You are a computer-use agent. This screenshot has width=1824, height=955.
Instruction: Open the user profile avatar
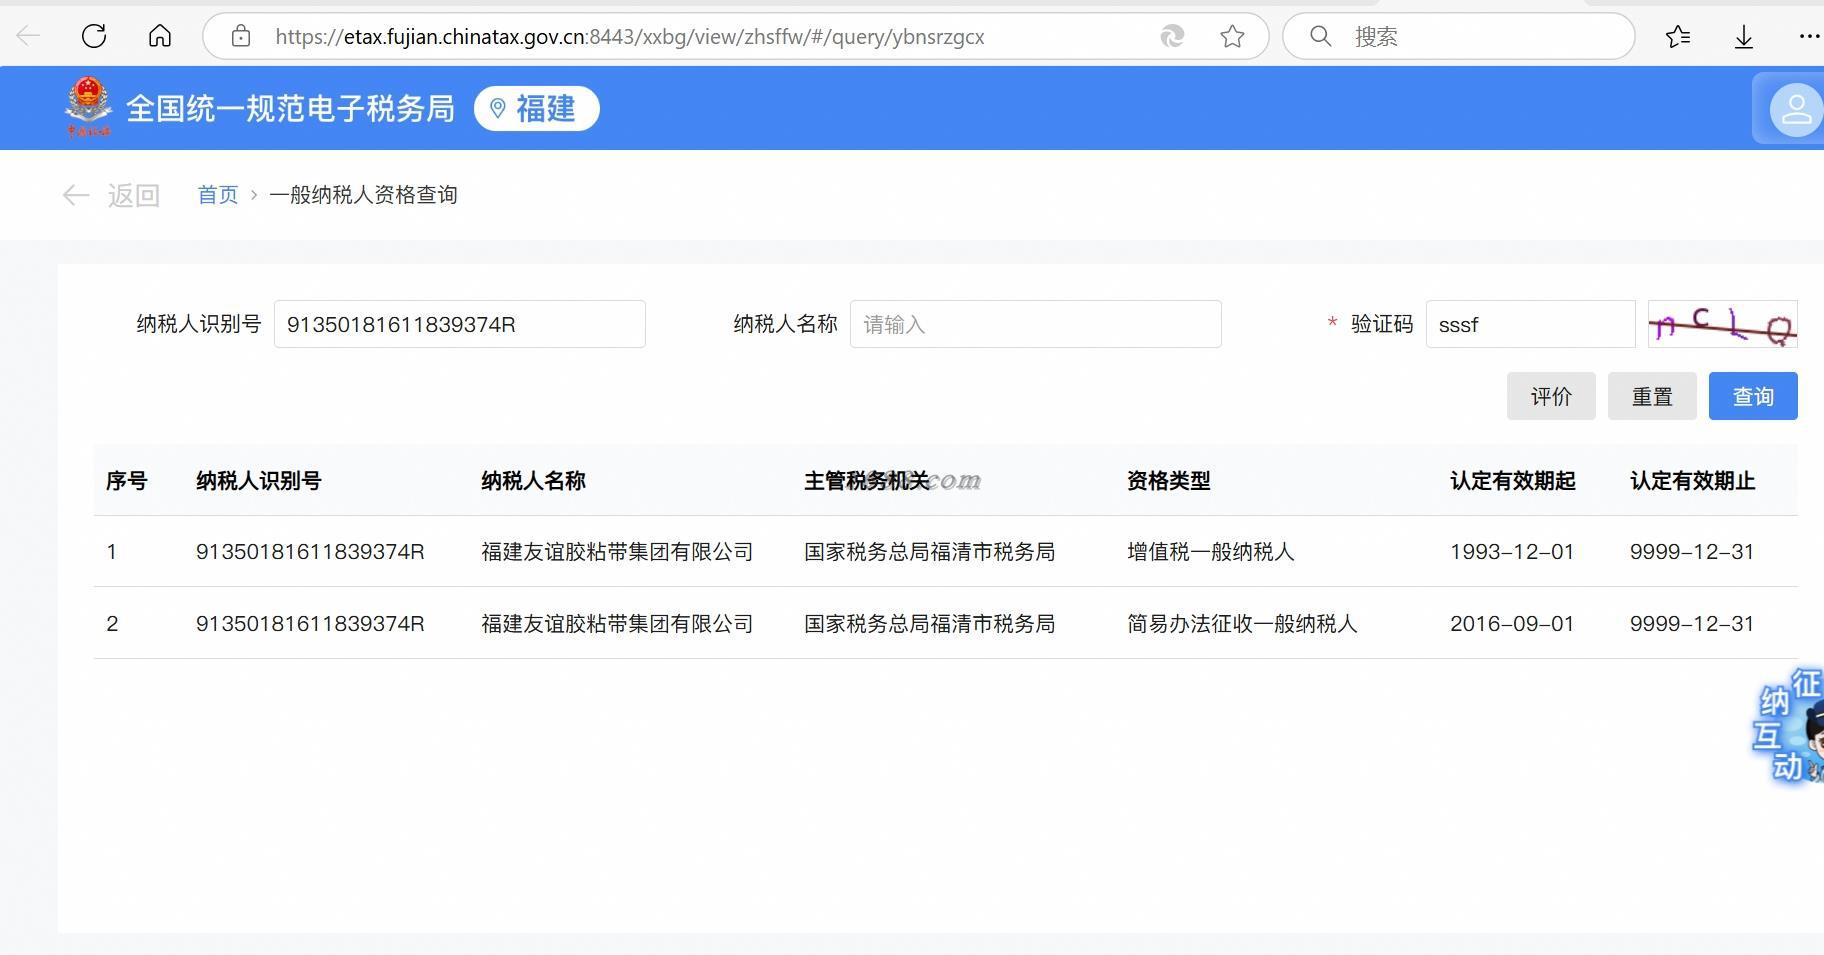click(1796, 110)
